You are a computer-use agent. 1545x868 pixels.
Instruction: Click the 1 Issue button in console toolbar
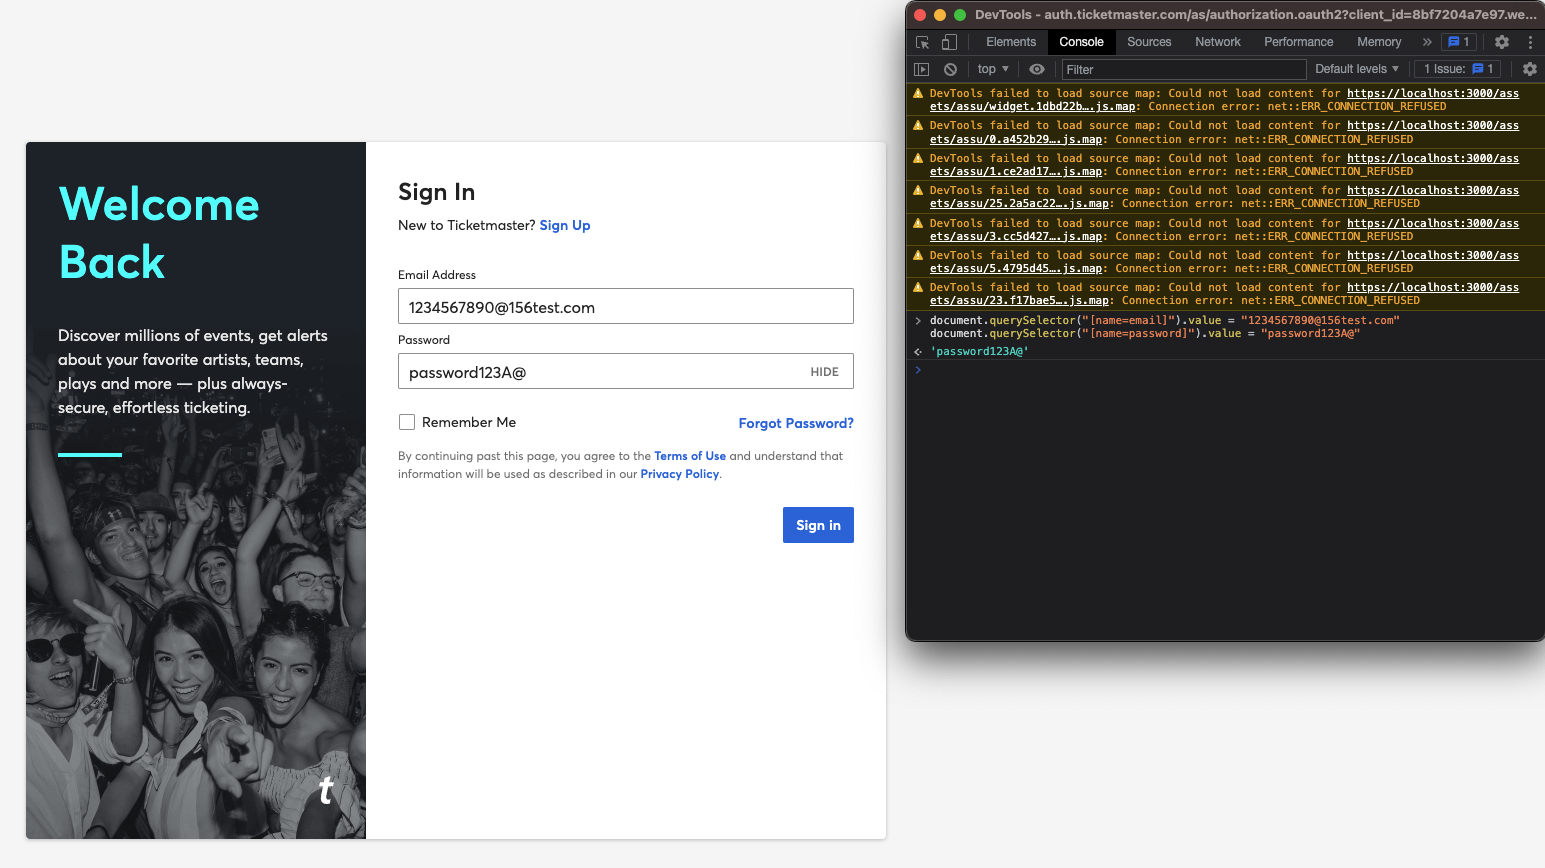coord(1458,69)
